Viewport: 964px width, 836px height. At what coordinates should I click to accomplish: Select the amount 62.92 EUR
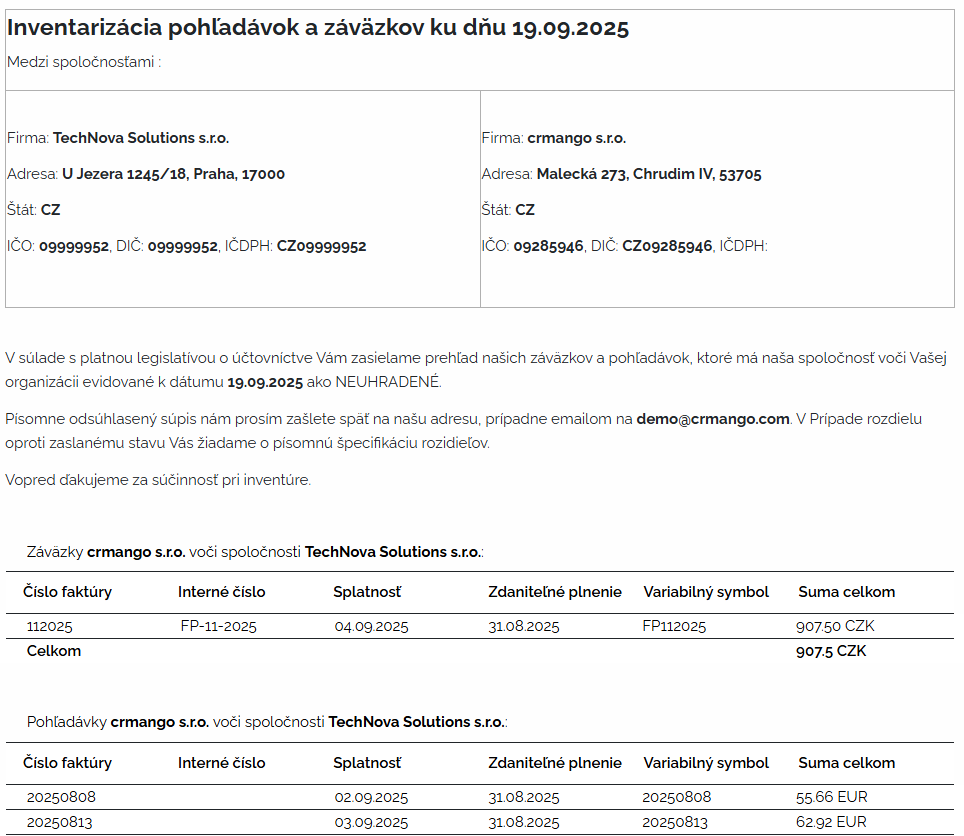tap(831, 823)
